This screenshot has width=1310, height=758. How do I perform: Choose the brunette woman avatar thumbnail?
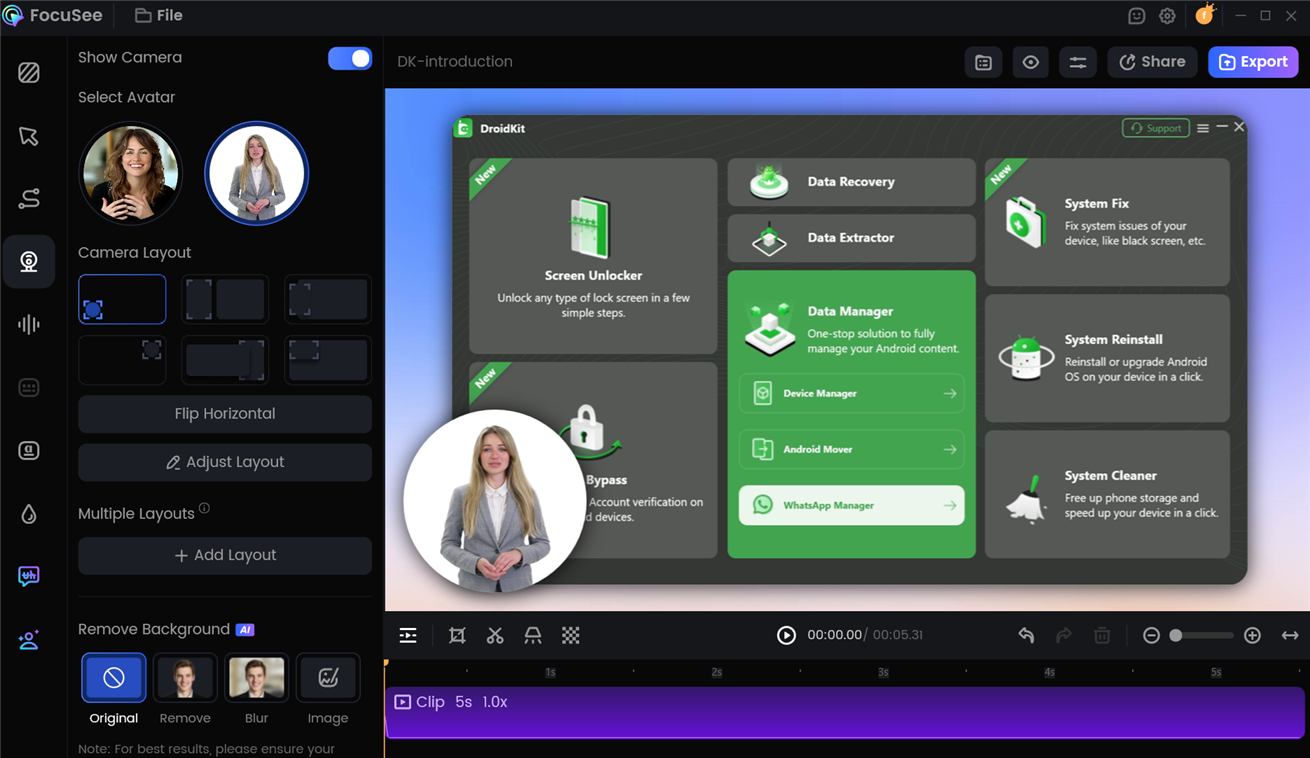(131, 173)
